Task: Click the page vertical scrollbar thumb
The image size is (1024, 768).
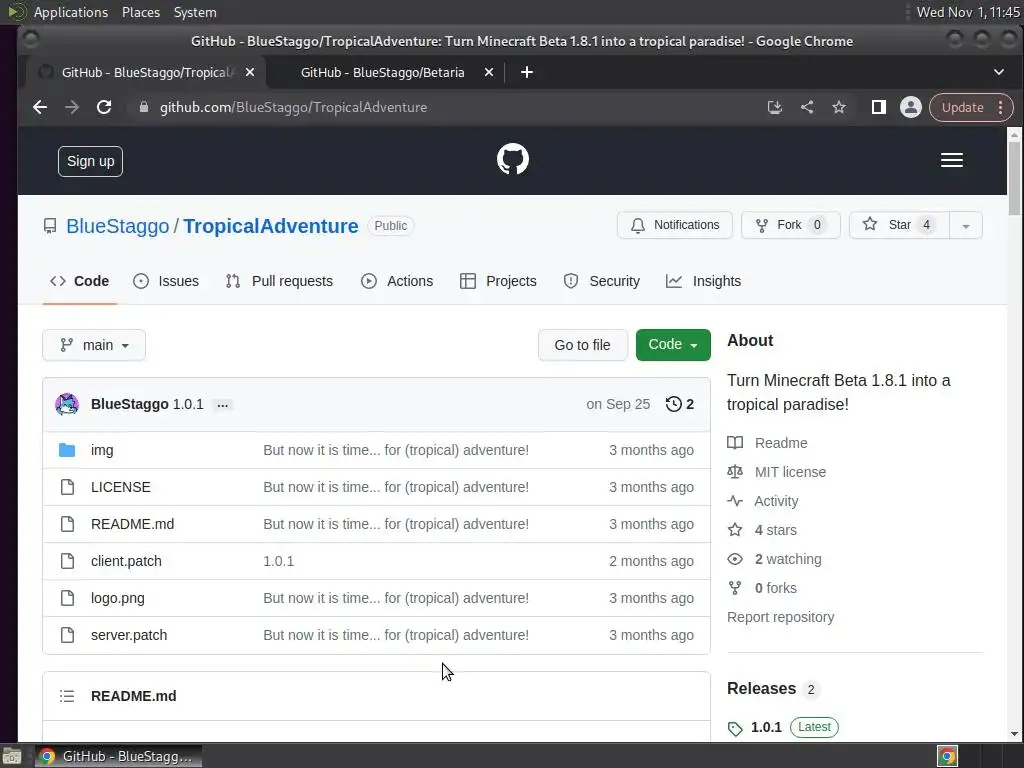Action: click(1014, 178)
